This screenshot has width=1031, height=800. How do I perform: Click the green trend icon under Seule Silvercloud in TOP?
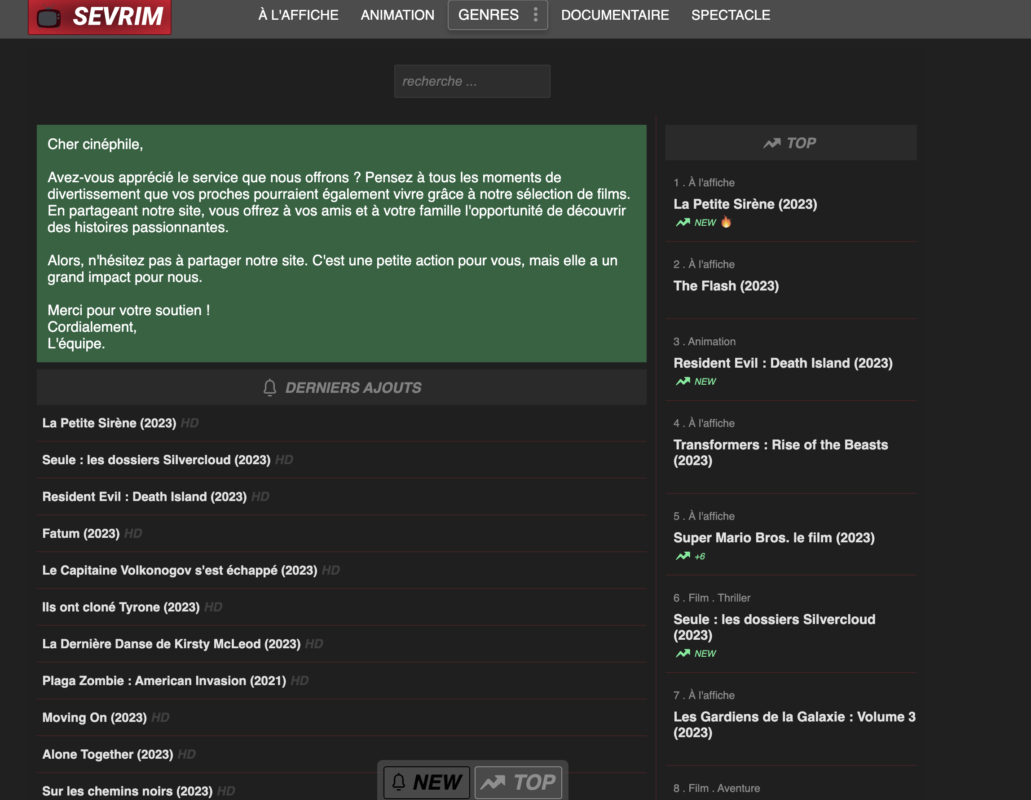coord(683,653)
